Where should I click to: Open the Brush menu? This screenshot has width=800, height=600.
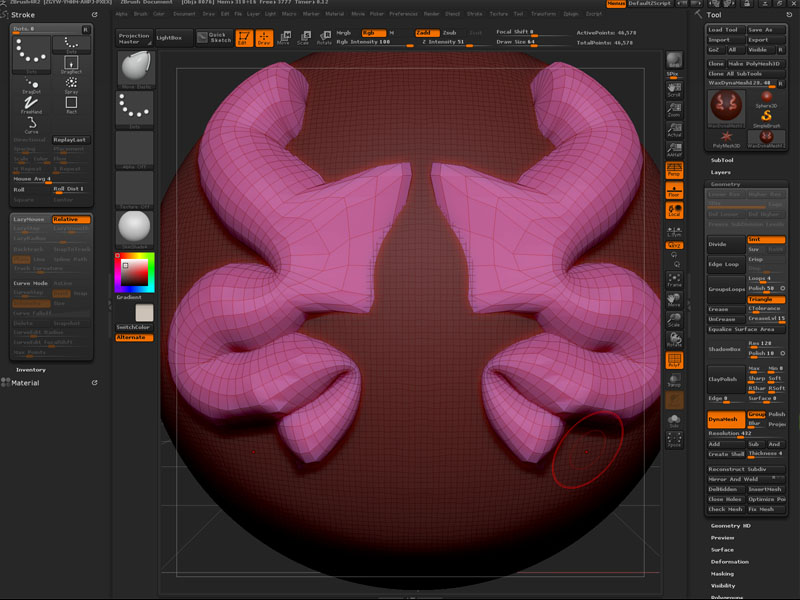point(140,14)
